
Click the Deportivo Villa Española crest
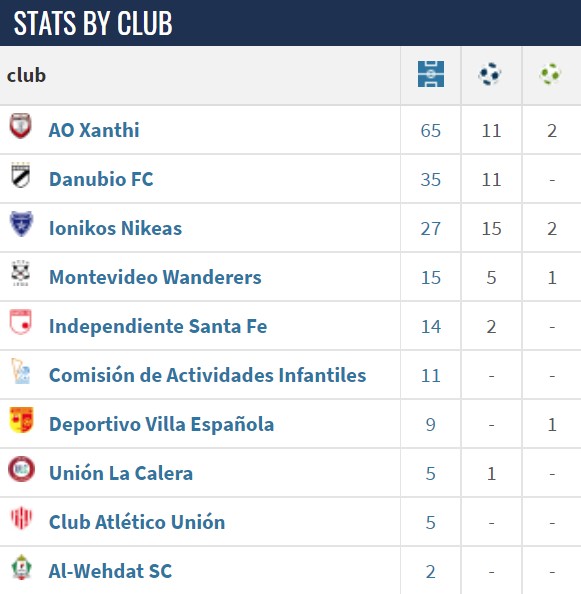pyautogui.click(x=22, y=420)
